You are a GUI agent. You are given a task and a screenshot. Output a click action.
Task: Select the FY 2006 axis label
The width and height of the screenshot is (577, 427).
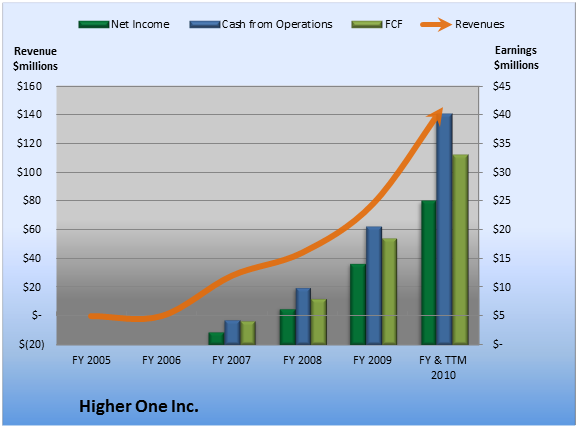coord(162,360)
